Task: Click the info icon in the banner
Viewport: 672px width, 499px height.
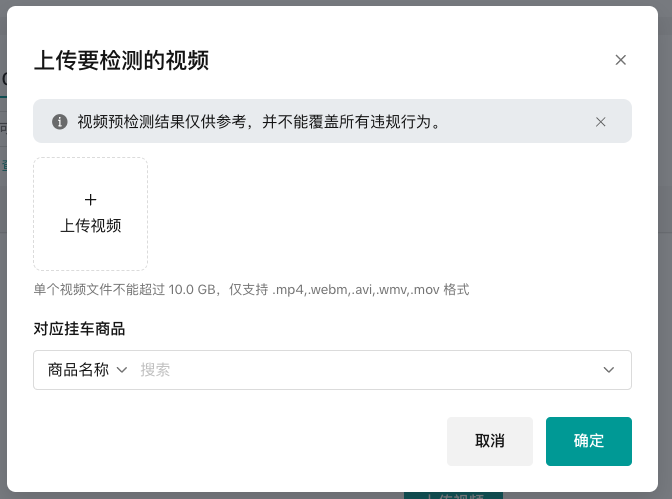Action: pos(59,122)
